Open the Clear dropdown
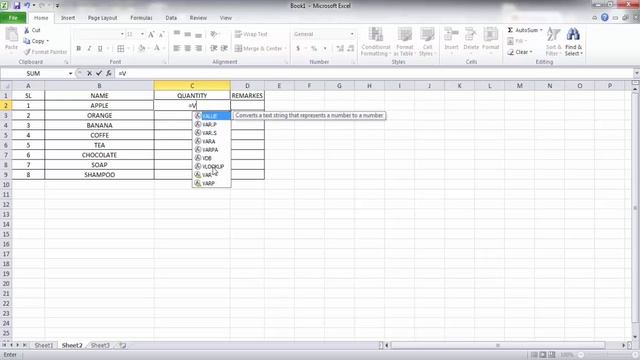Screen dimensions: 640x360 [x=520, y=52]
